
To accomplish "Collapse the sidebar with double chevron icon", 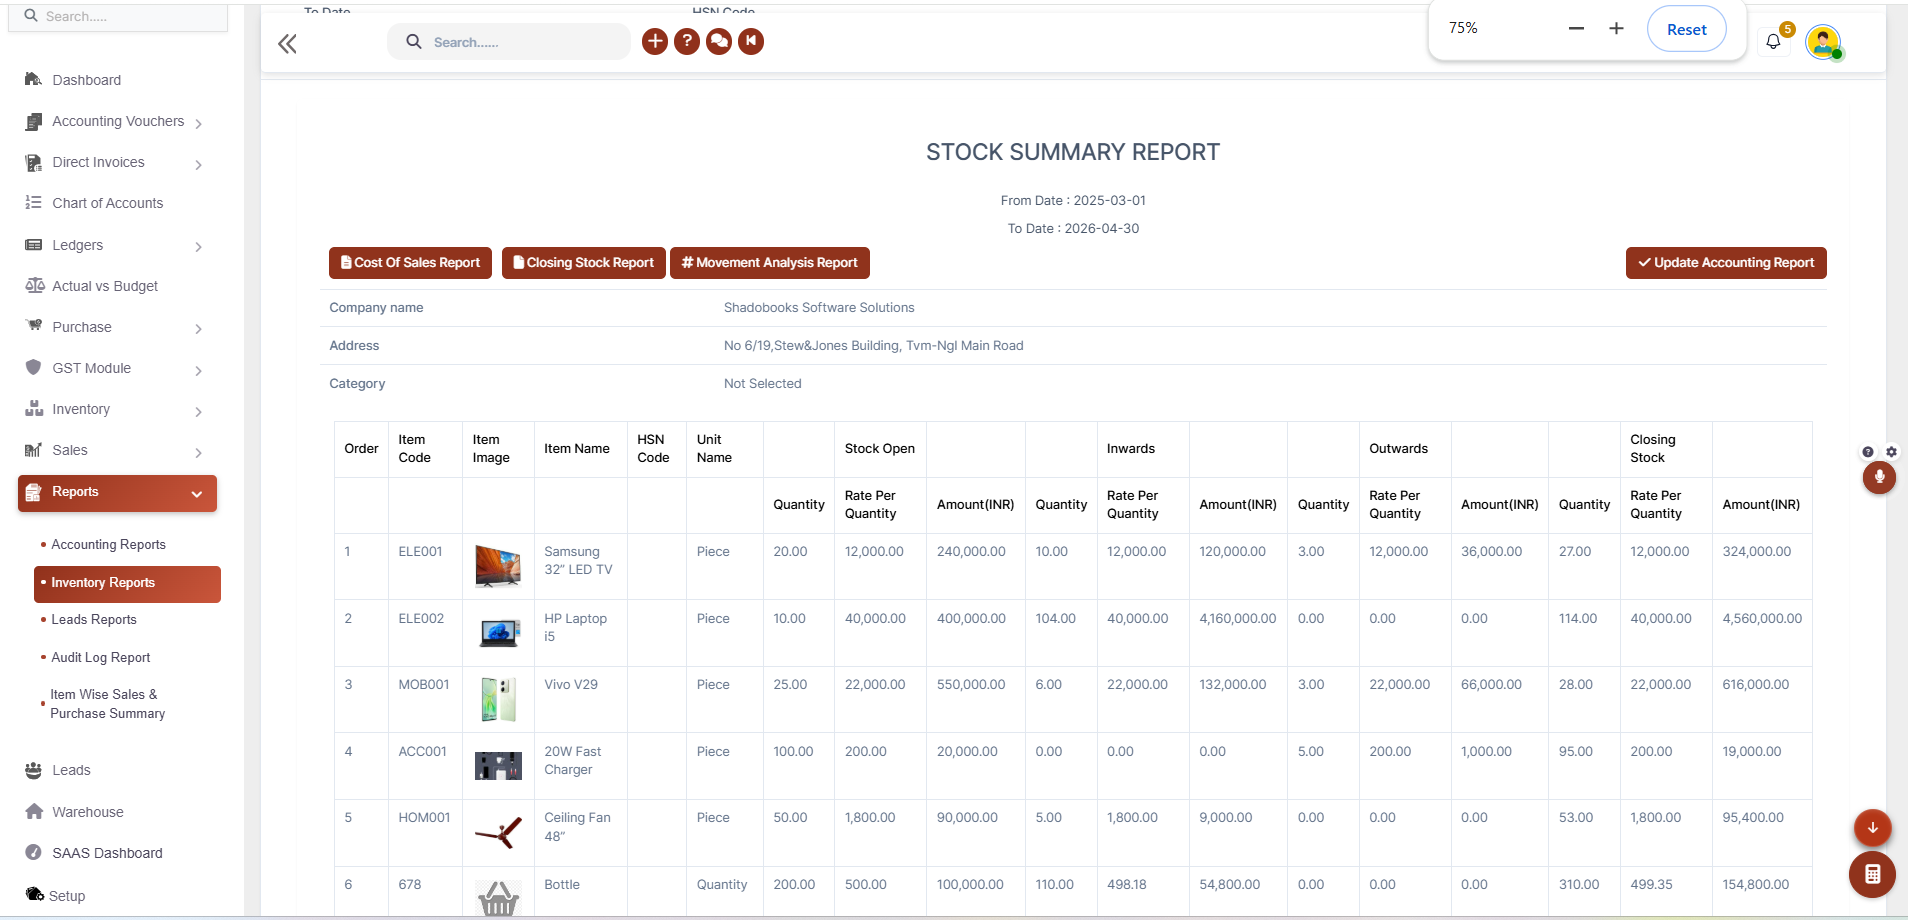I will (x=287, y=43).
